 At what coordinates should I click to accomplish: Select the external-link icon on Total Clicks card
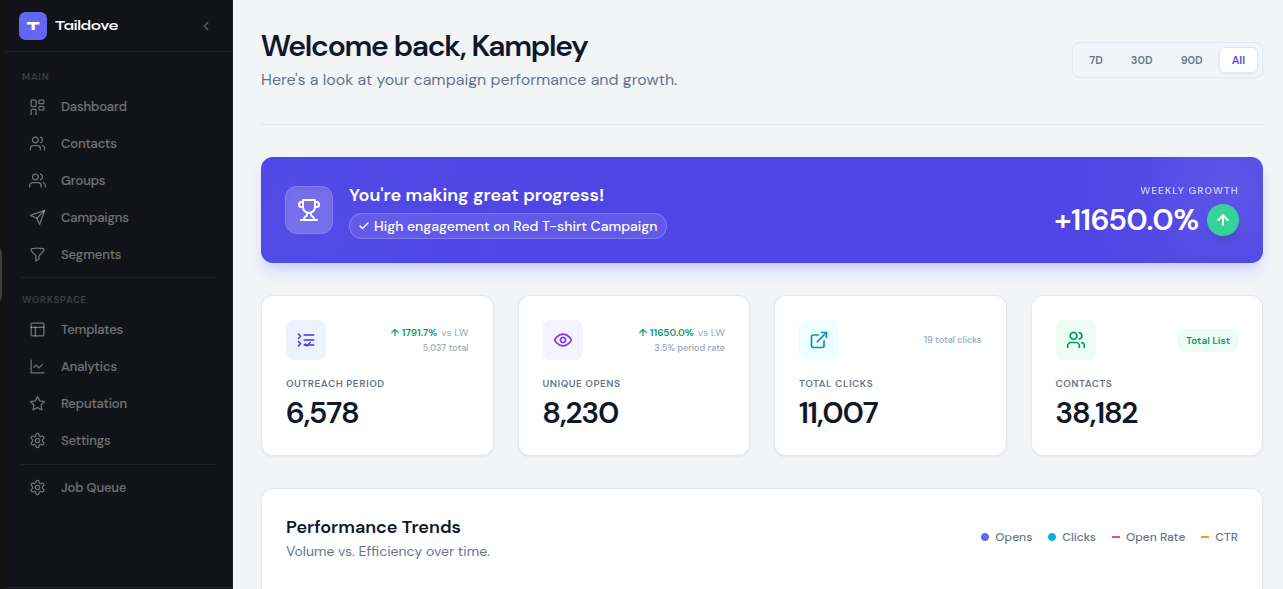[819, 340]
